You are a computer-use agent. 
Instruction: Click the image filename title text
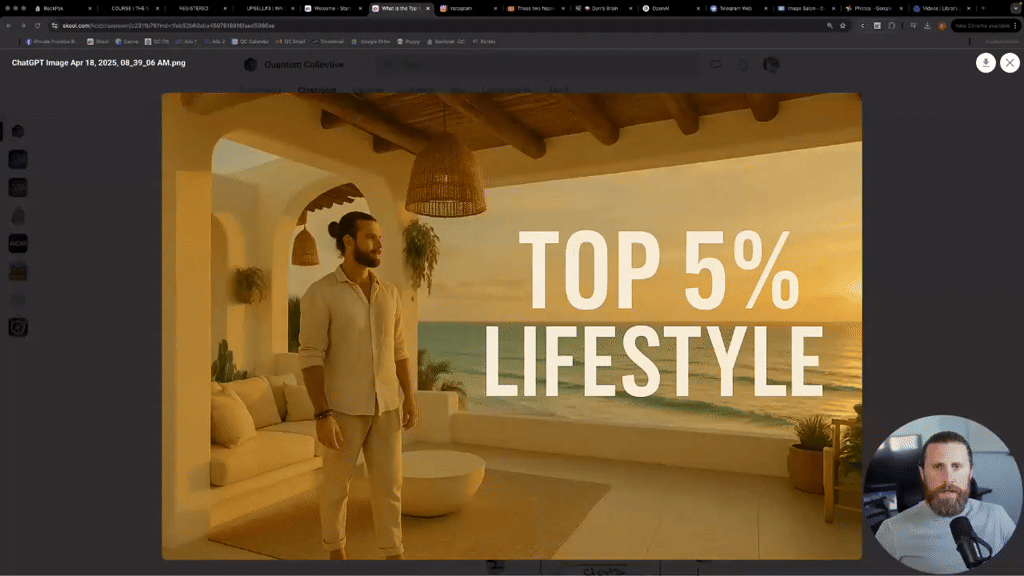click(x=99, y=63)
